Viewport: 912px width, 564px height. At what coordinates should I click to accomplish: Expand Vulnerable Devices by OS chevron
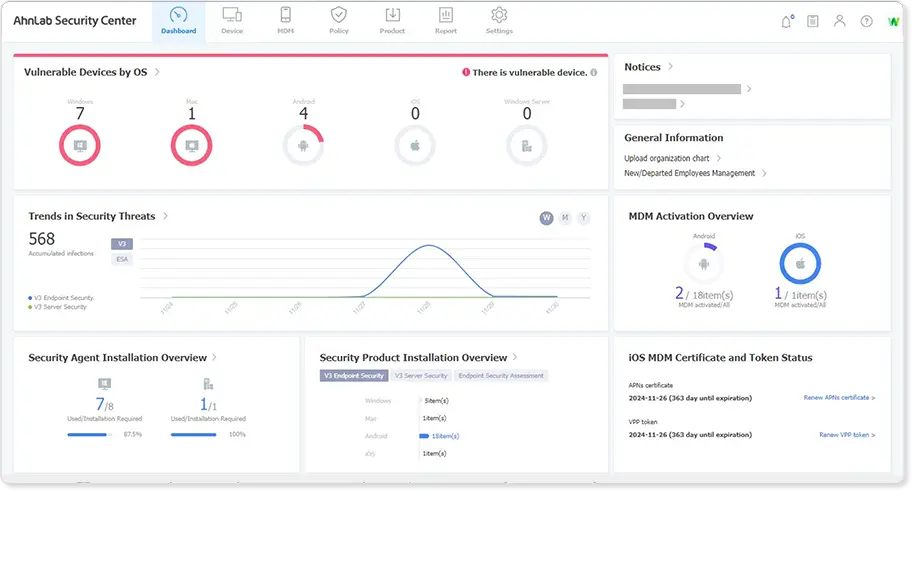point(157,72)
